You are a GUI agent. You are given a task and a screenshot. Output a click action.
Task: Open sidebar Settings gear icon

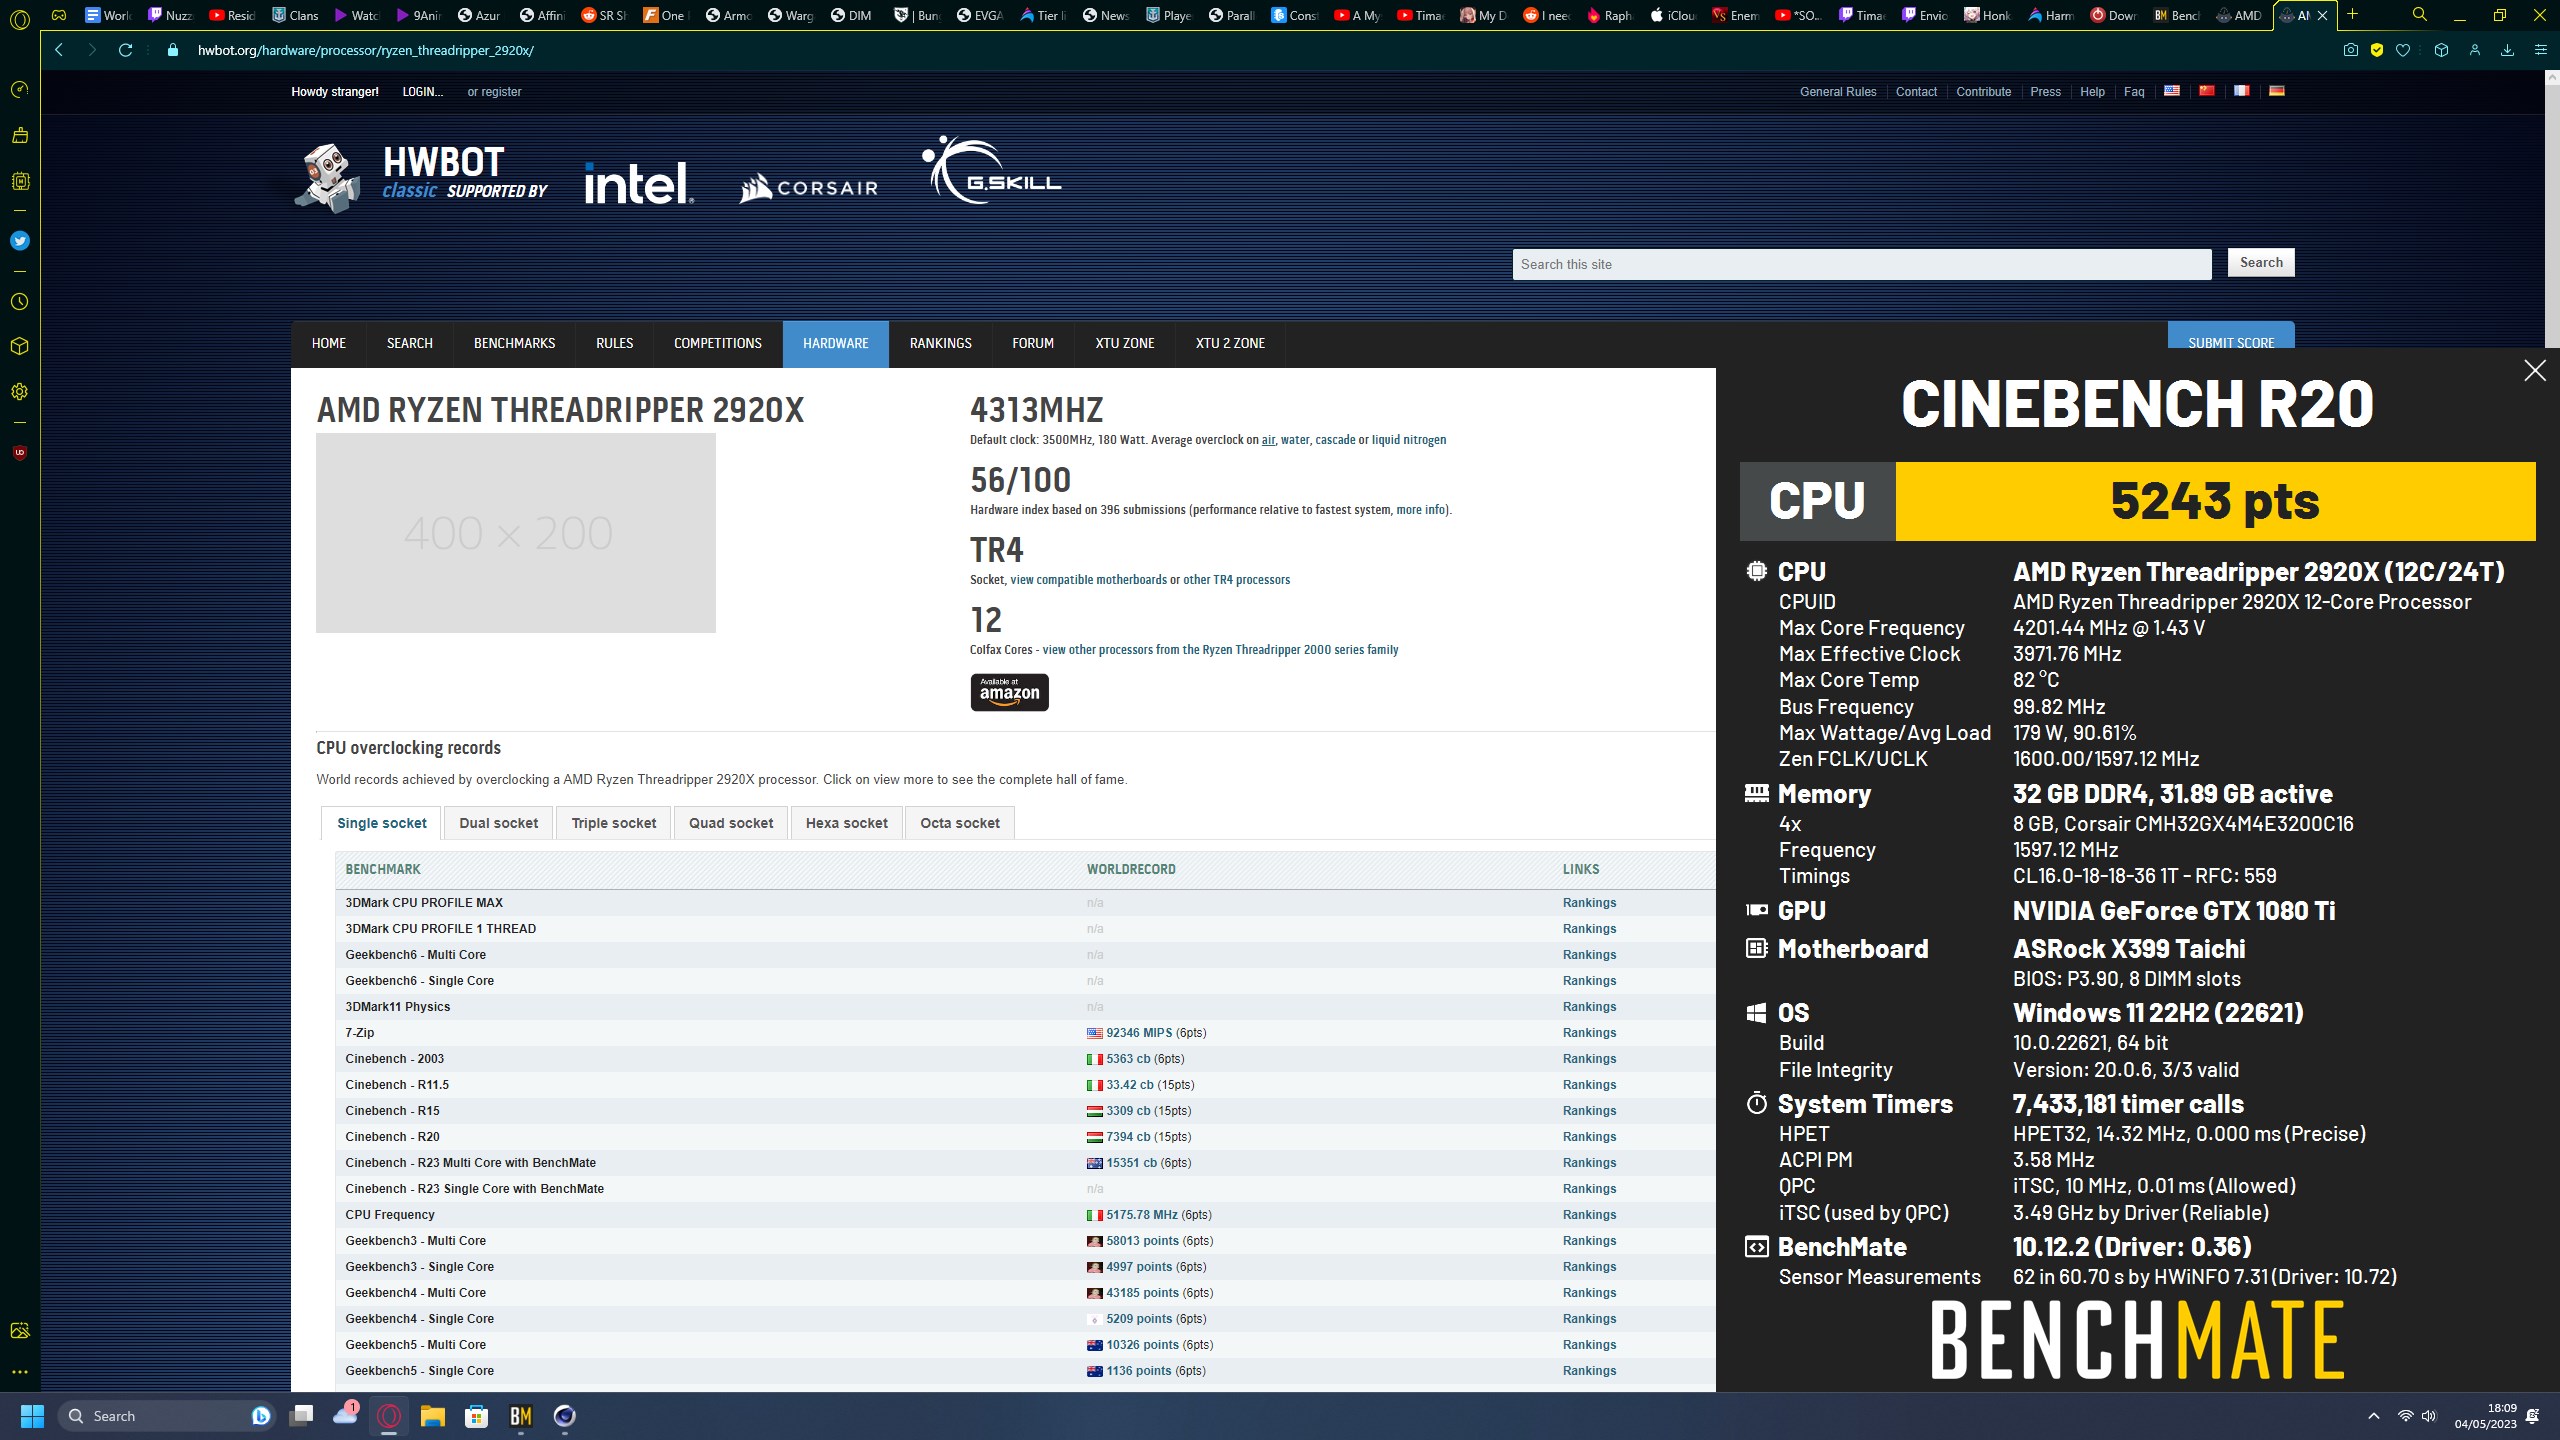click(19, 392)
